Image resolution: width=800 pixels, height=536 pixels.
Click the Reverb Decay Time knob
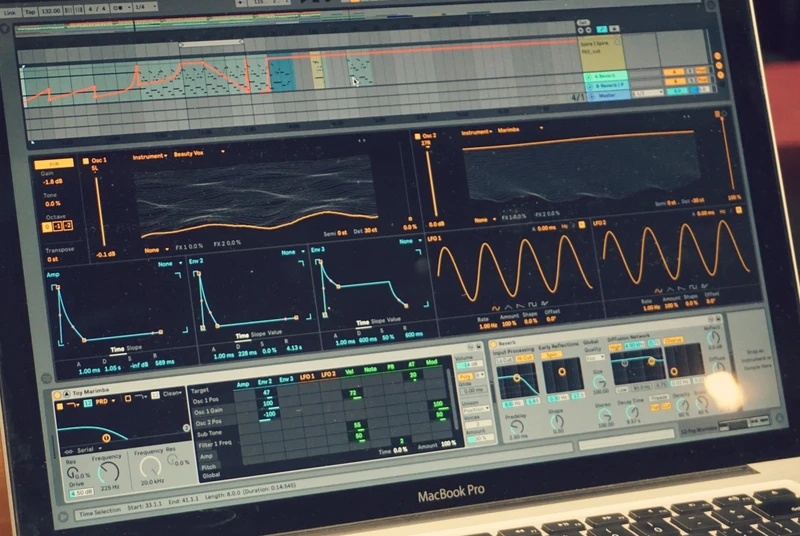coord(633,412)
